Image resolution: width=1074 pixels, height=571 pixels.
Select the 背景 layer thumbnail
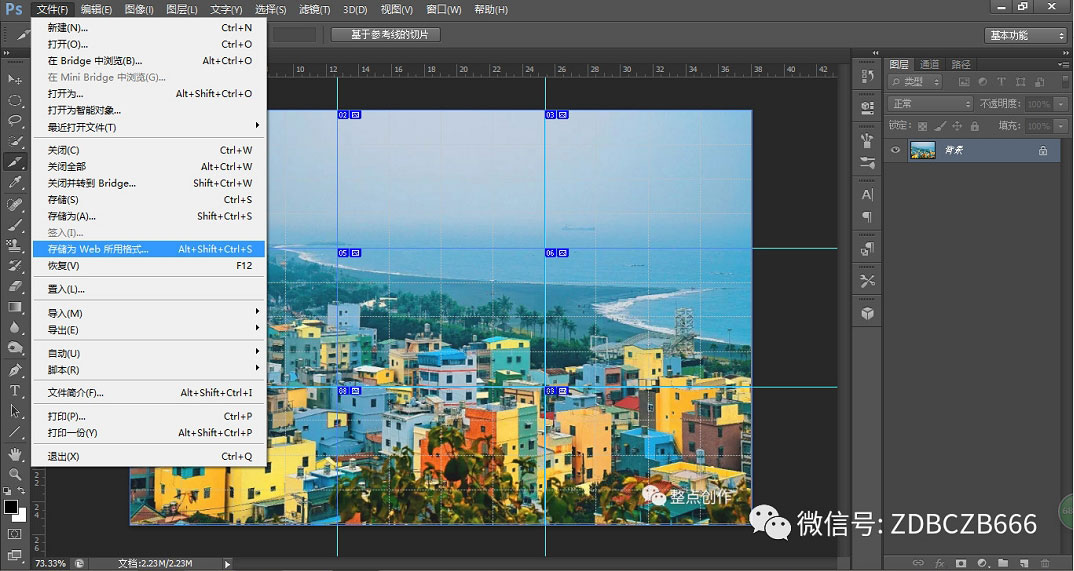point(922,150)
